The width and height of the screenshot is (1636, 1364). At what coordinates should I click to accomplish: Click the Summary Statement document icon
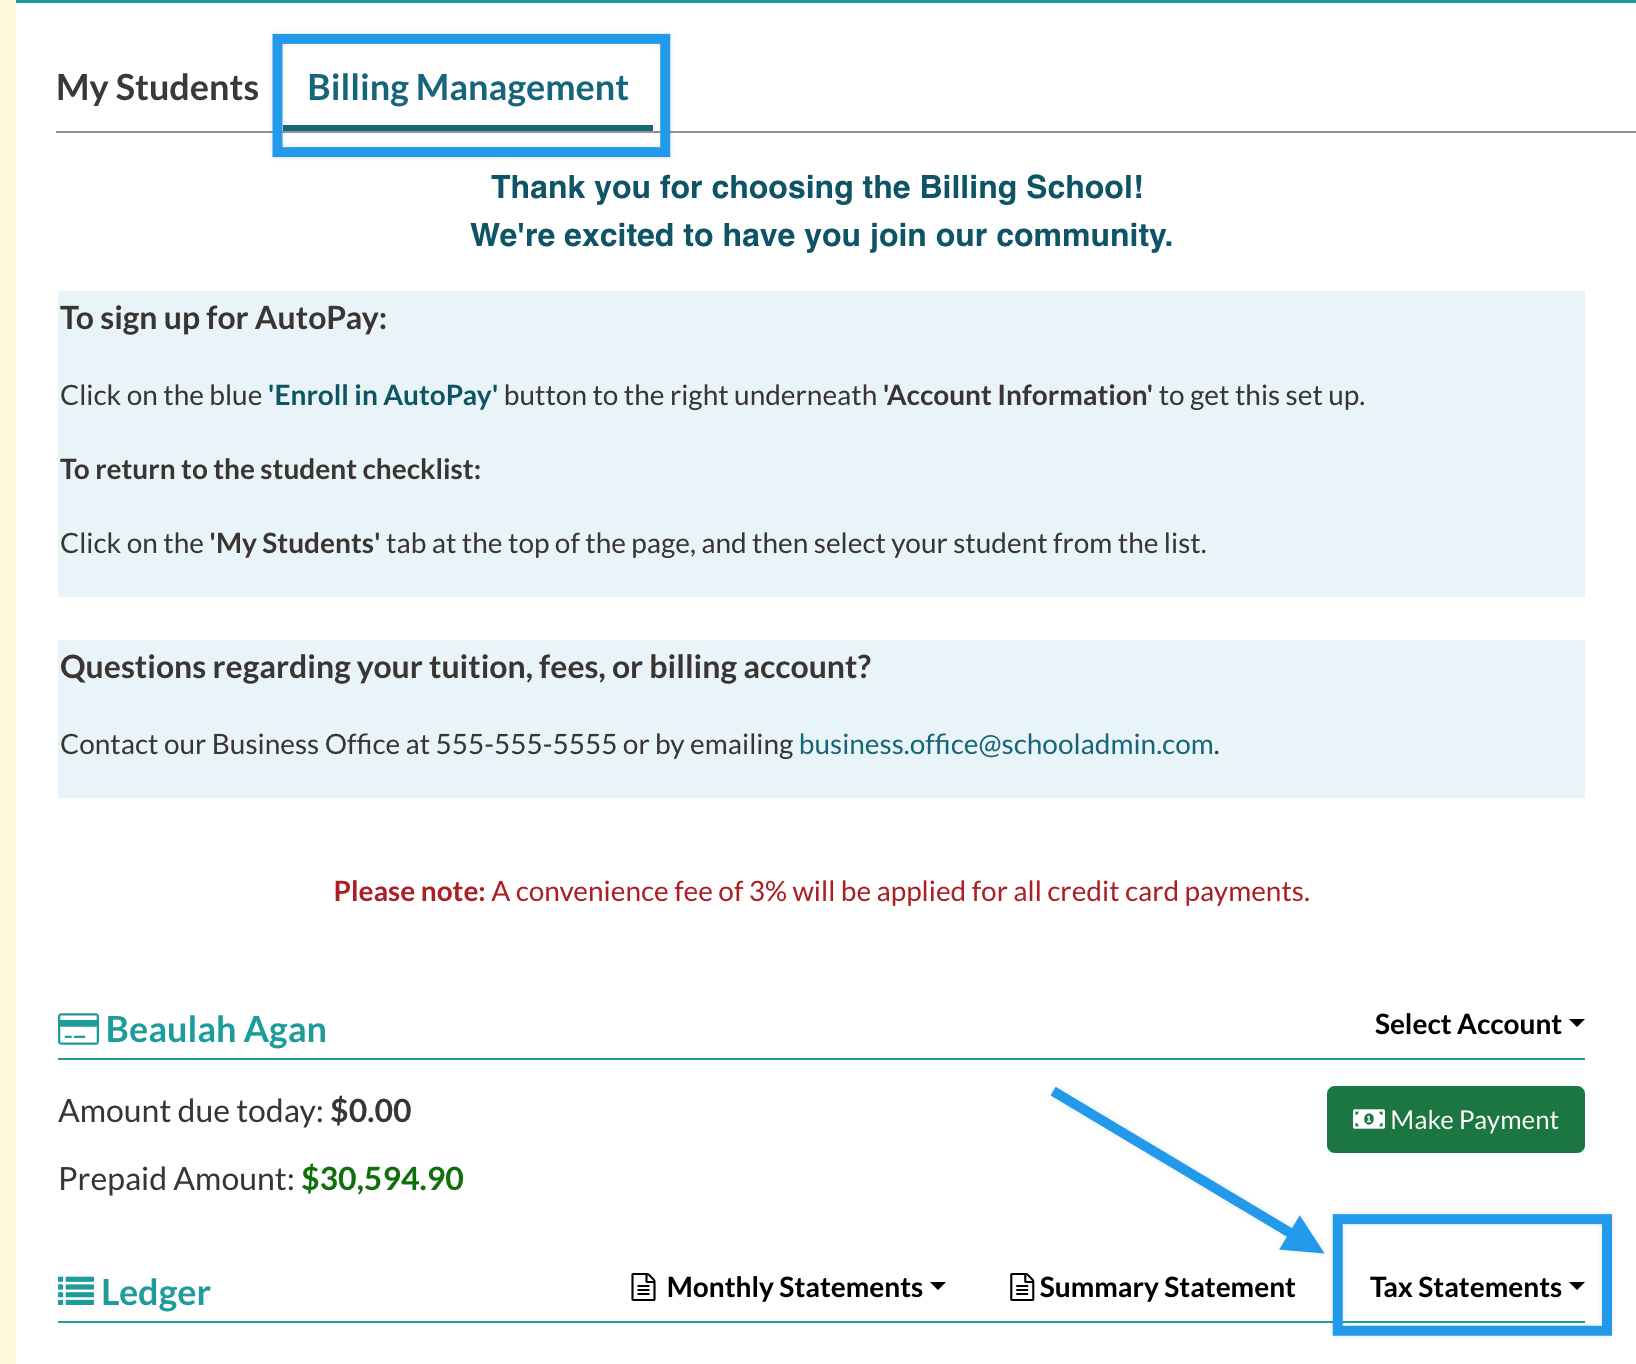(1021, 1287)
